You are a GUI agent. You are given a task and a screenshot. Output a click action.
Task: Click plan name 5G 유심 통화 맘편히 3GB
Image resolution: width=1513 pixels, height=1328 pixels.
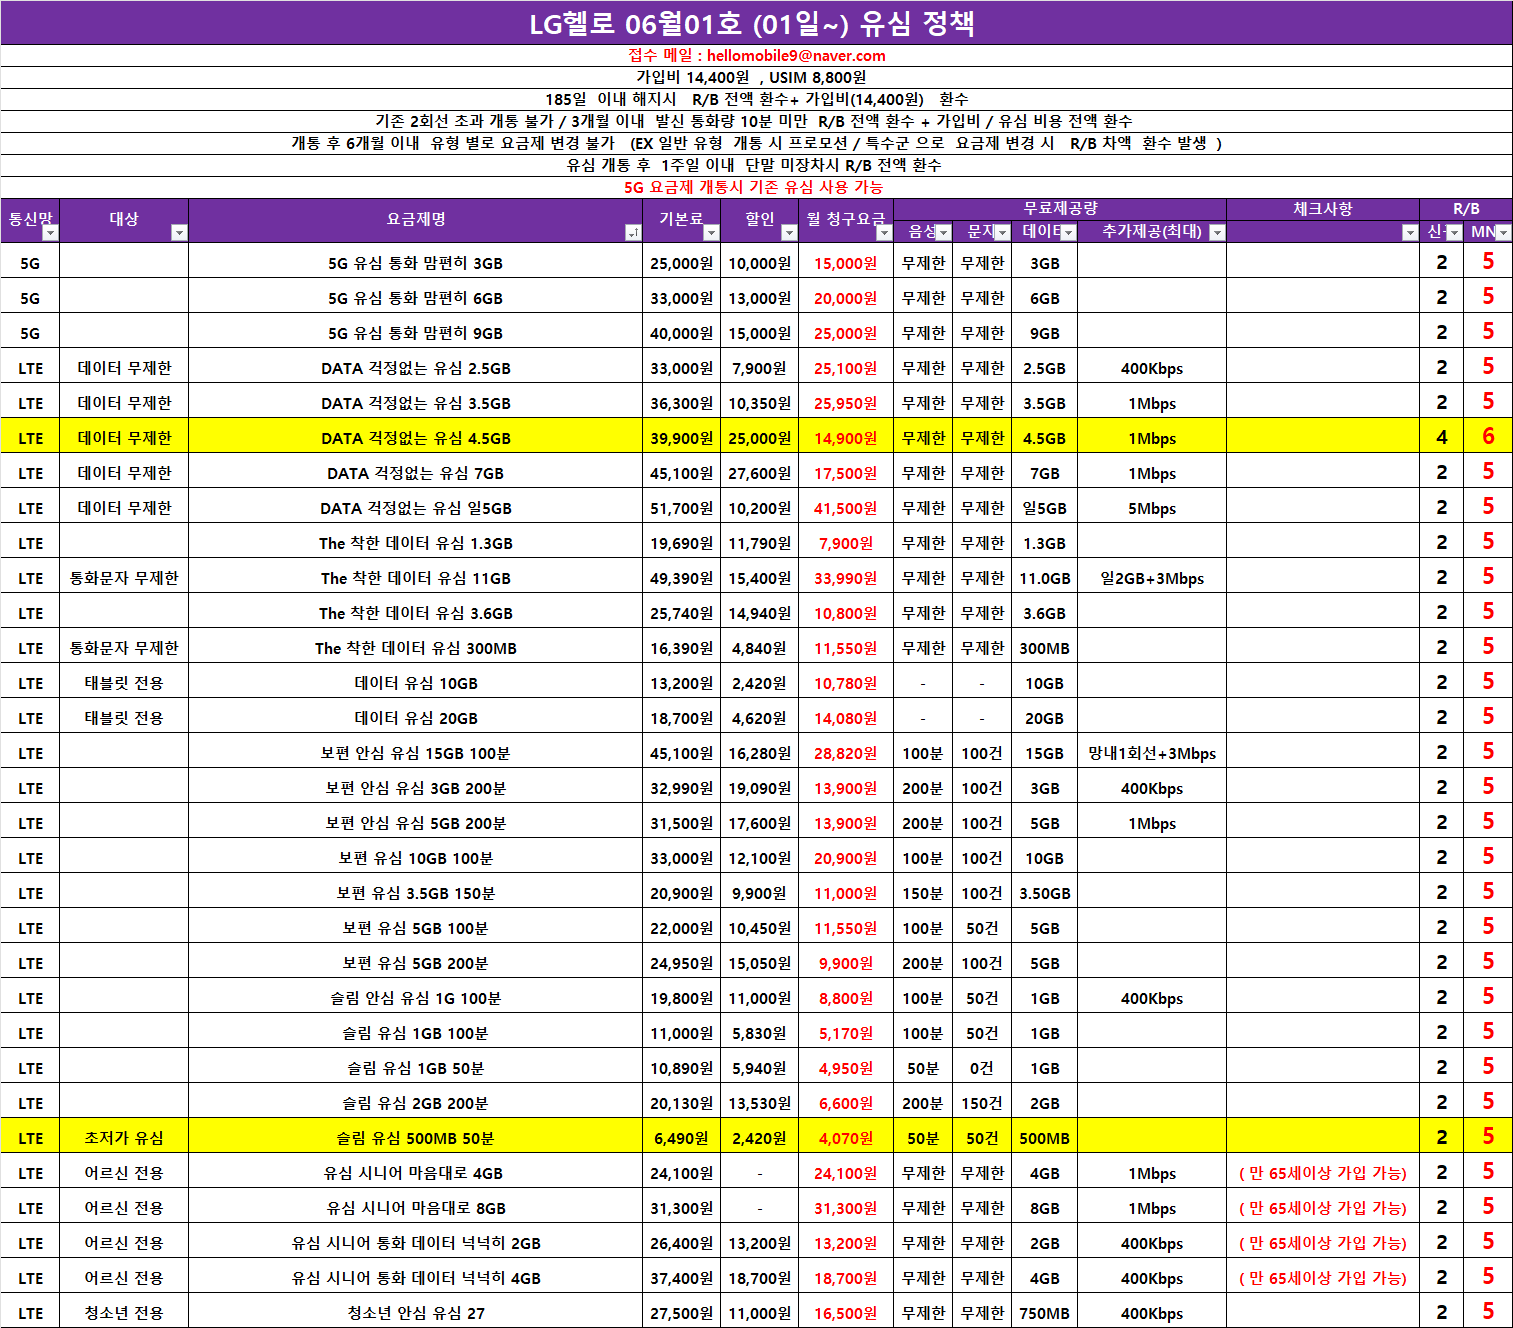click(x=415, y=264)
